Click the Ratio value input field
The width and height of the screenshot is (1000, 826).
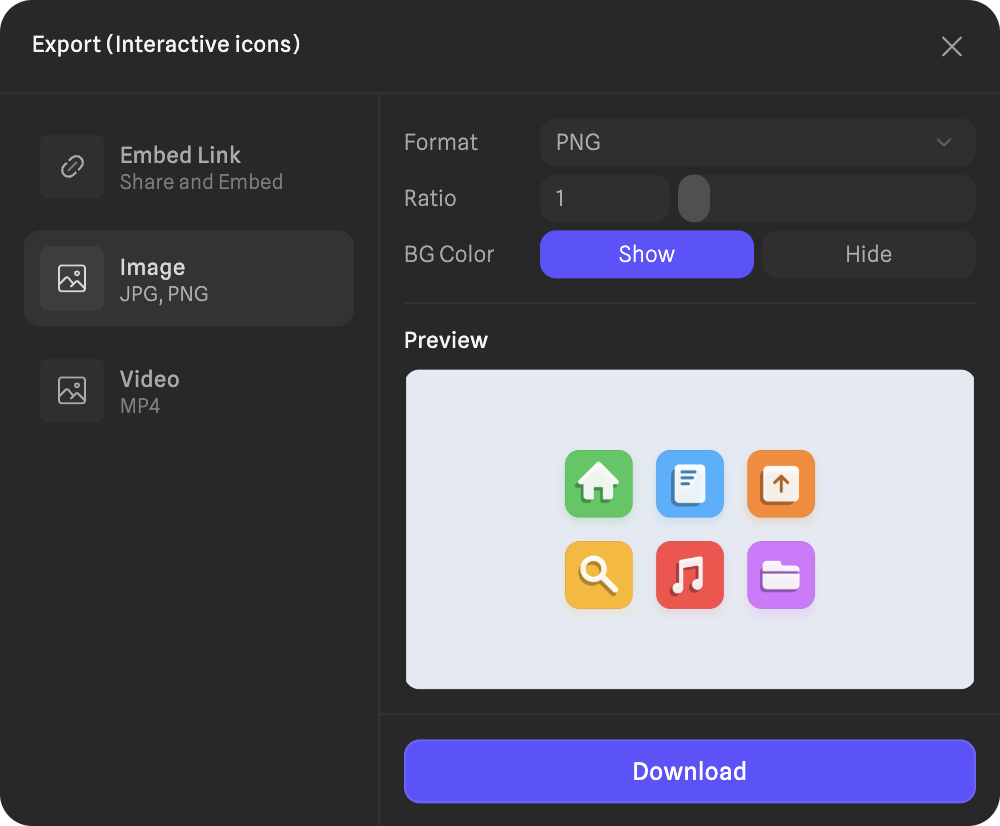pos(604,198)
